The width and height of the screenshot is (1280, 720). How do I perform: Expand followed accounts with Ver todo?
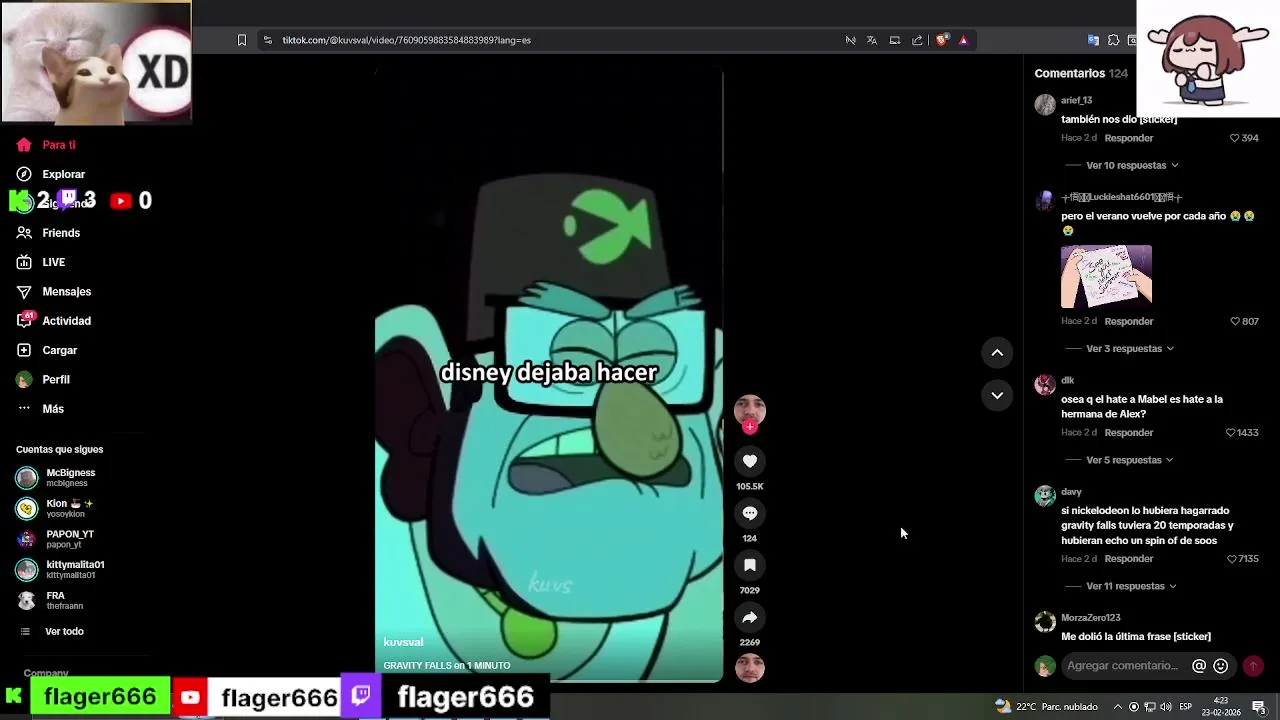coord(52,632)
